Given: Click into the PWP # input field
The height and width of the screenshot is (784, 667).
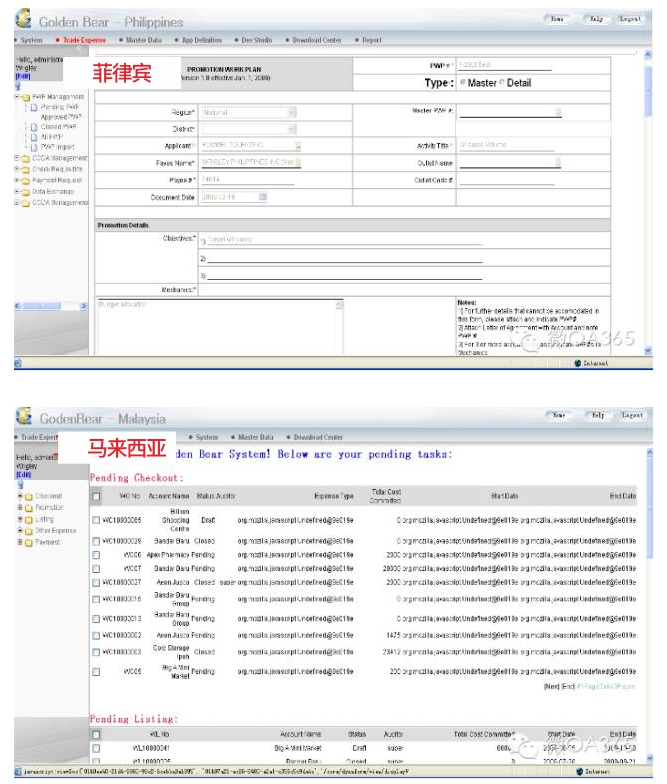Looking at the screenshot, I should point(504,65).
